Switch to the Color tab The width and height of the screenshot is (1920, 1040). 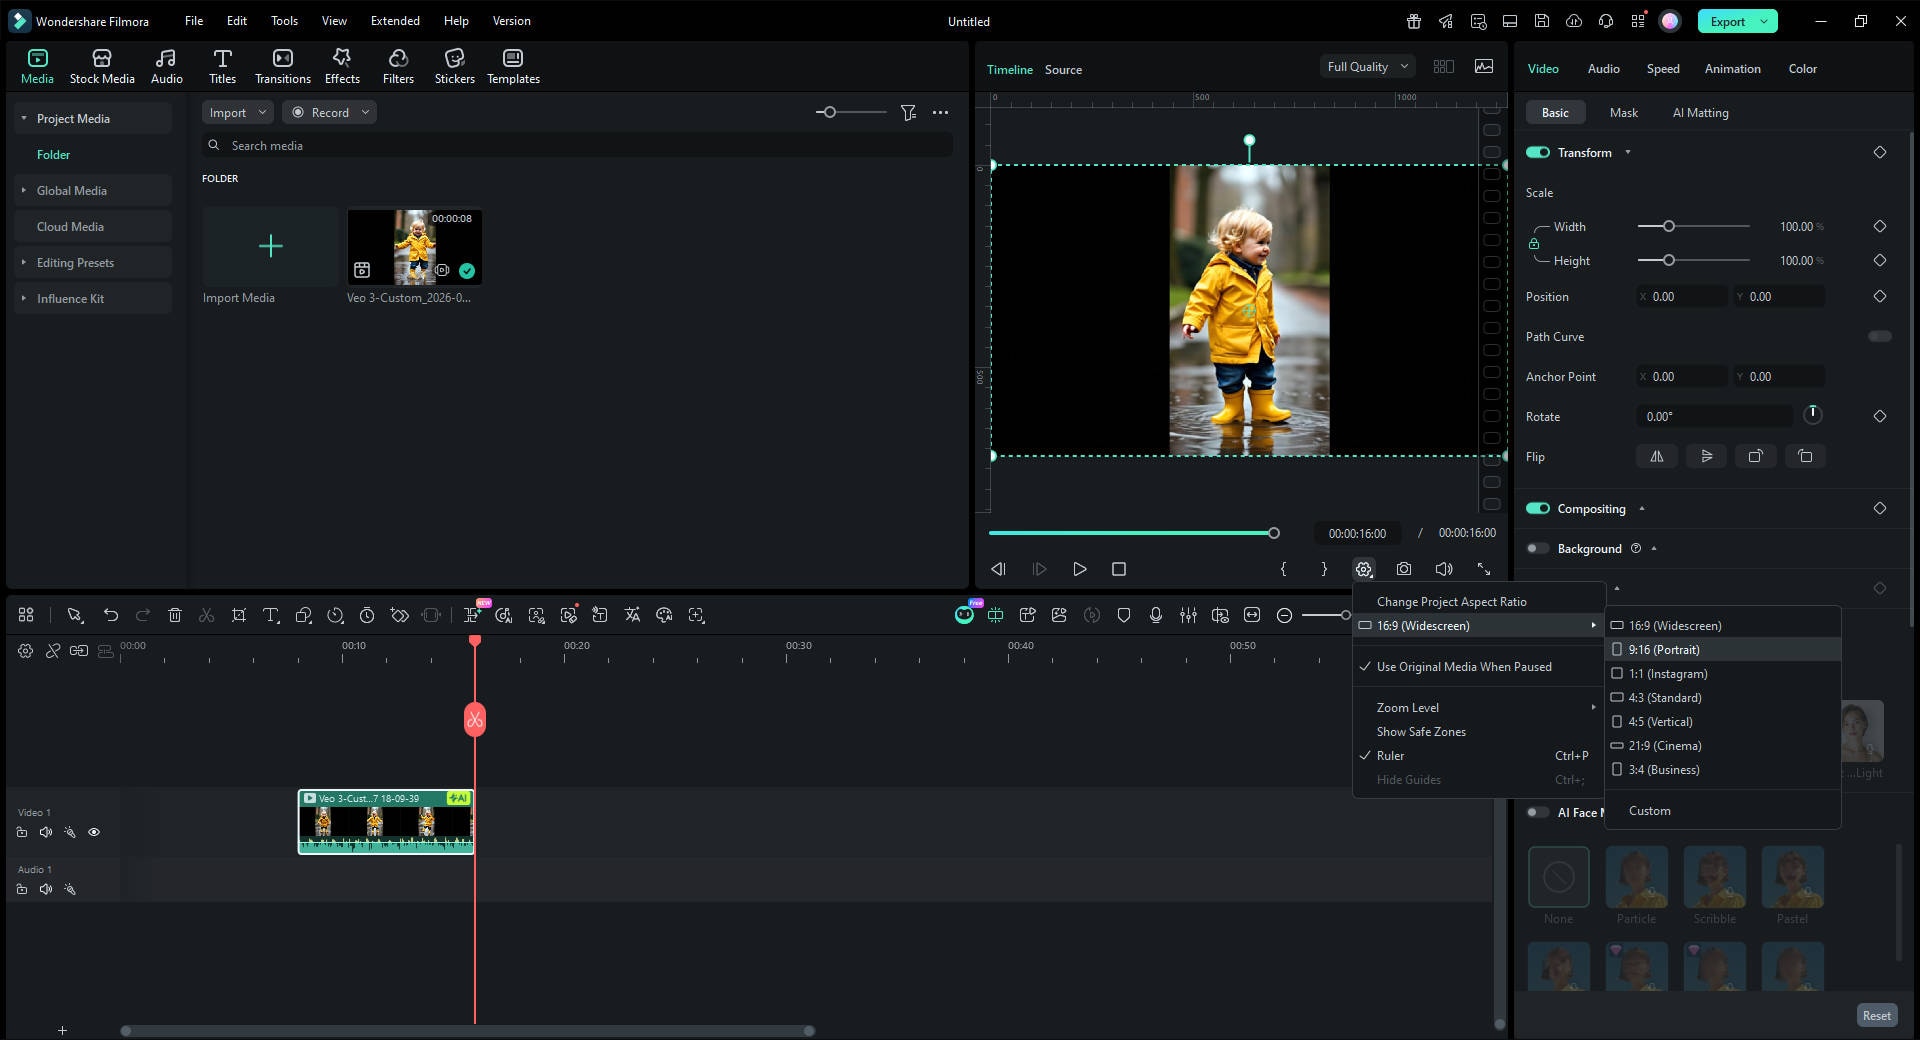pos(1802,68)
